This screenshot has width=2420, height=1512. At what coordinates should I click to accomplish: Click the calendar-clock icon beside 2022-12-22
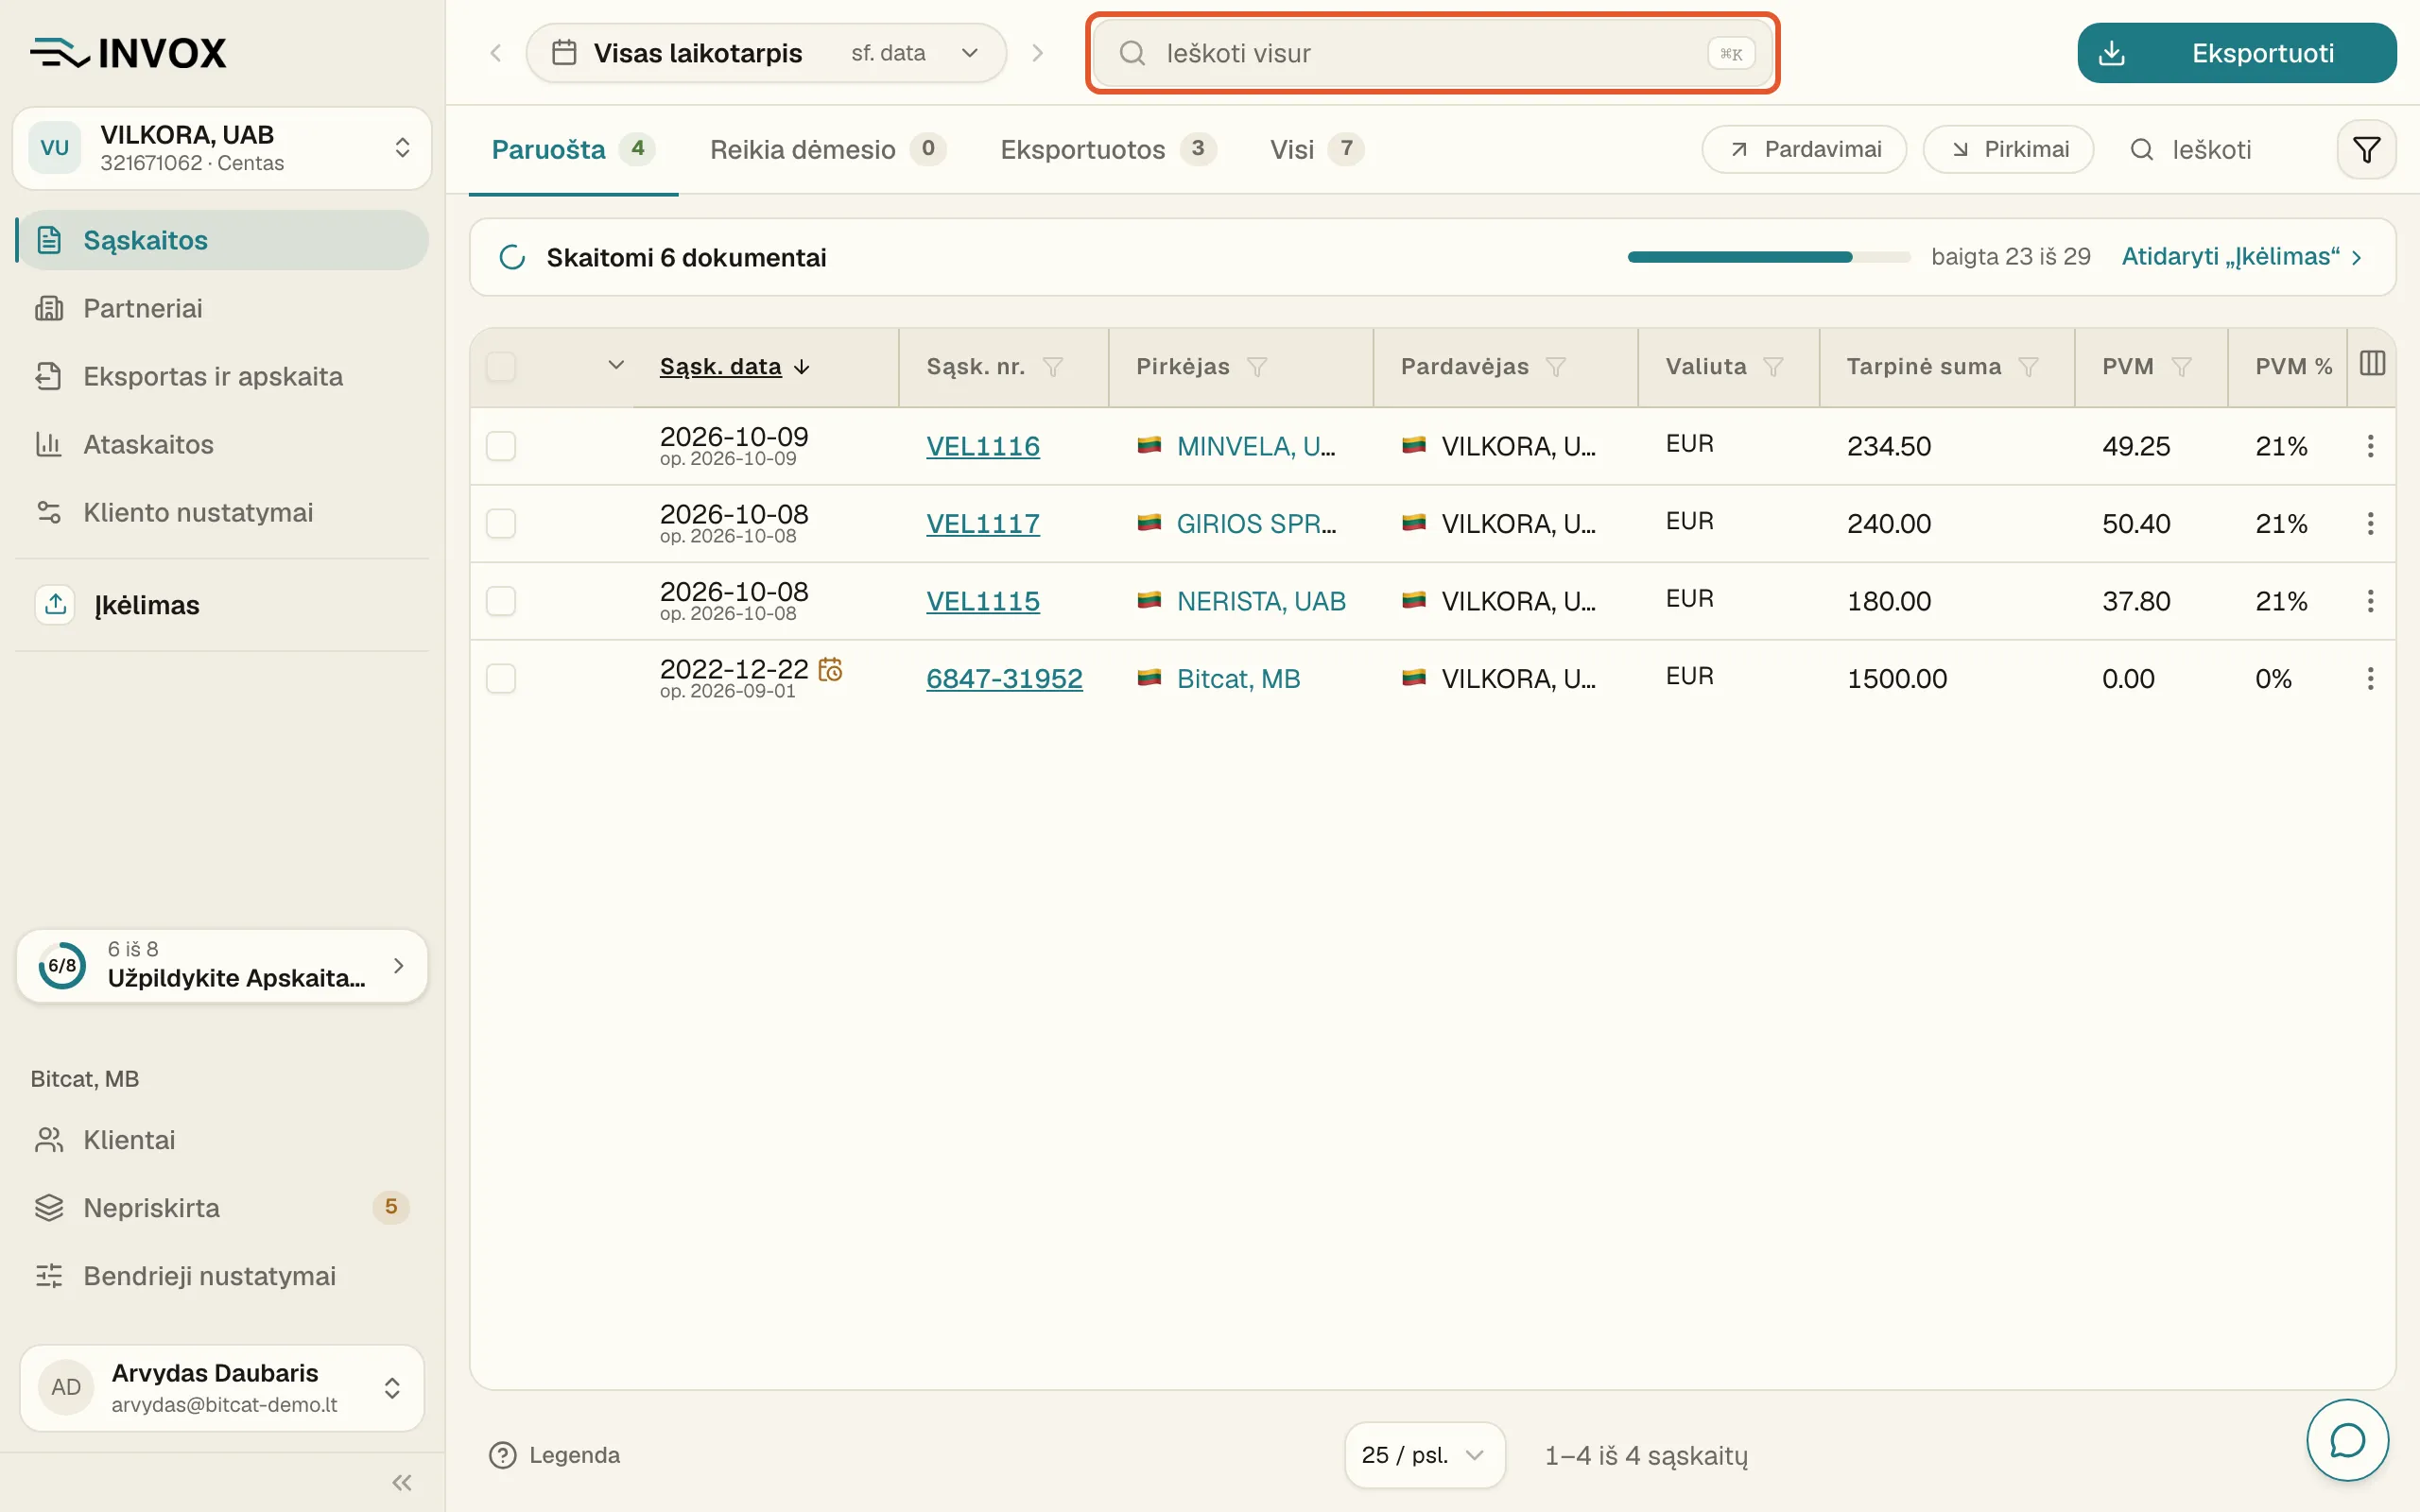(830, 669)
